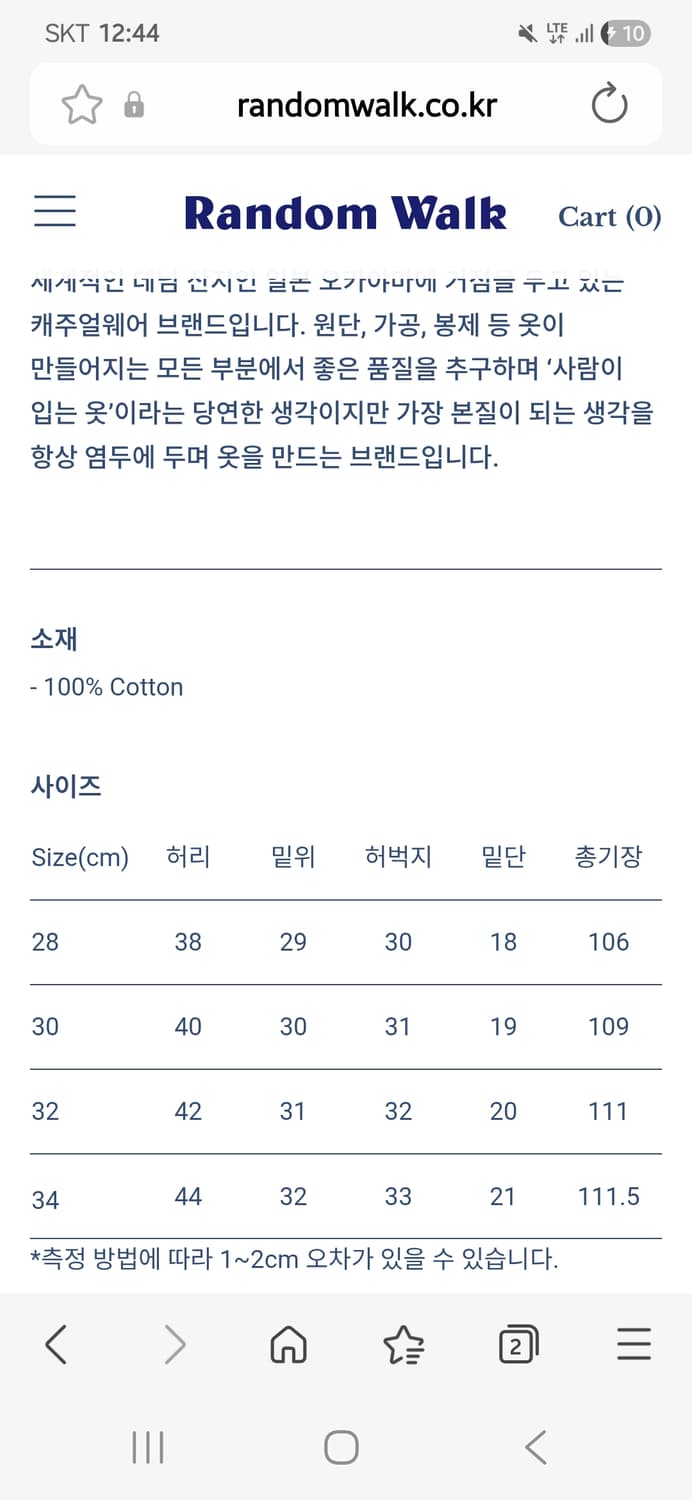
Task: Select size 28 in the size table
Action: (x=45, y=941)
